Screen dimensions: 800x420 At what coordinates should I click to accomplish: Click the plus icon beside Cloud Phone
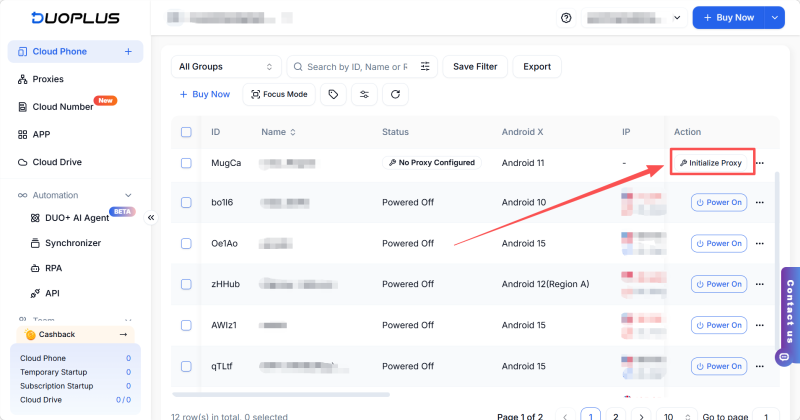point(127,51)
